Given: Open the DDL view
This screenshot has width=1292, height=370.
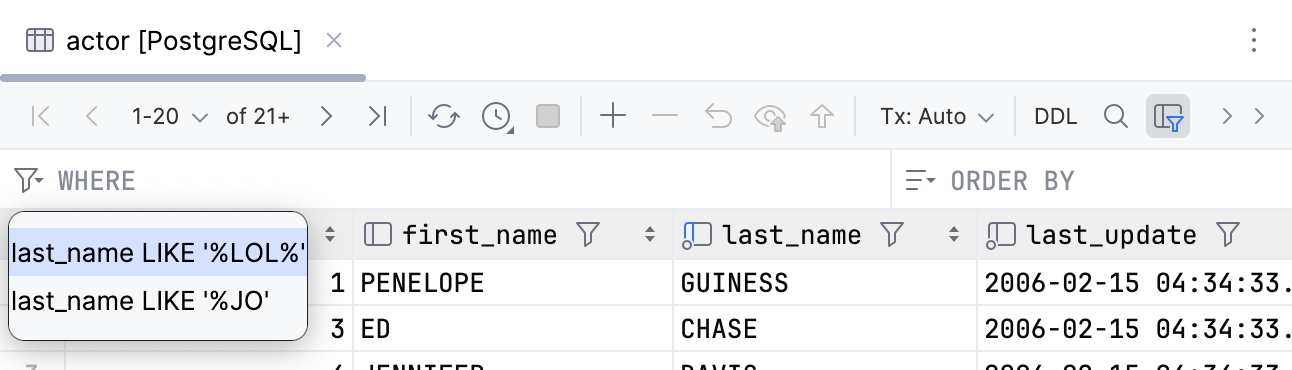Looking at the screenshot, I should 1056,116.
